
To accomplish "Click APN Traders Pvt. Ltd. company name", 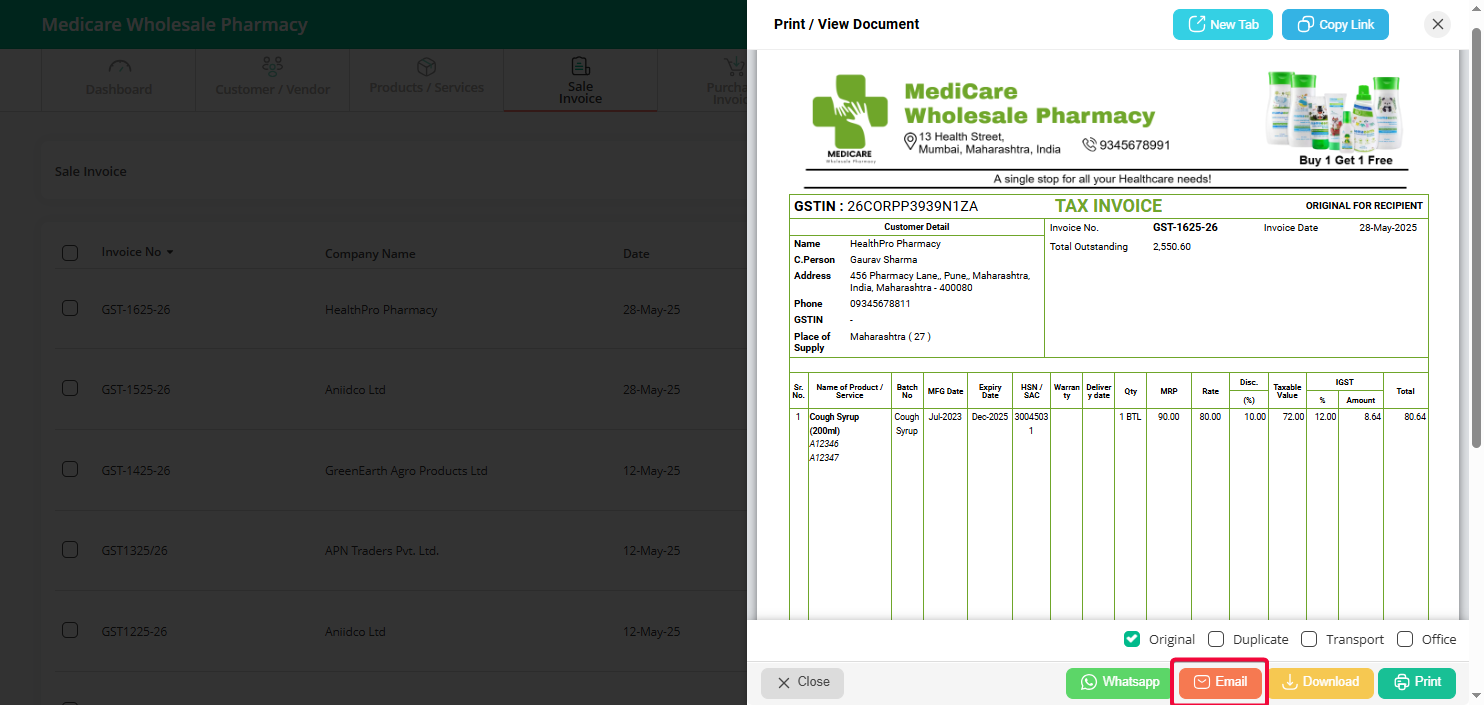I will click(x=382, y=551).
